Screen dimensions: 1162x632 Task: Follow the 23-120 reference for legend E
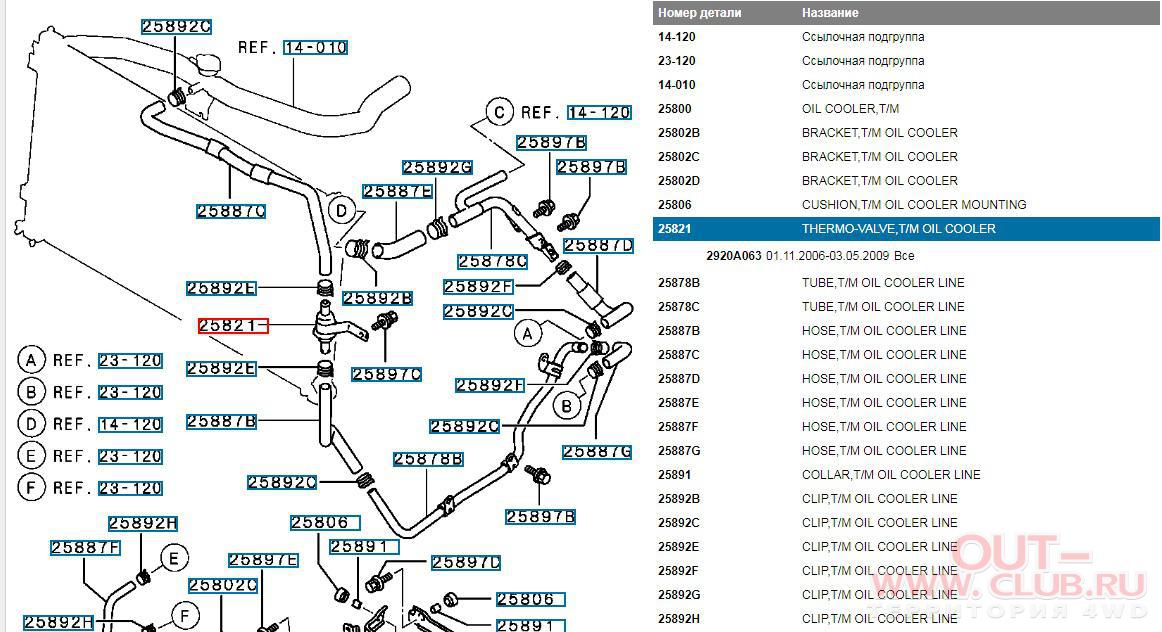click(x=130, y=456)
